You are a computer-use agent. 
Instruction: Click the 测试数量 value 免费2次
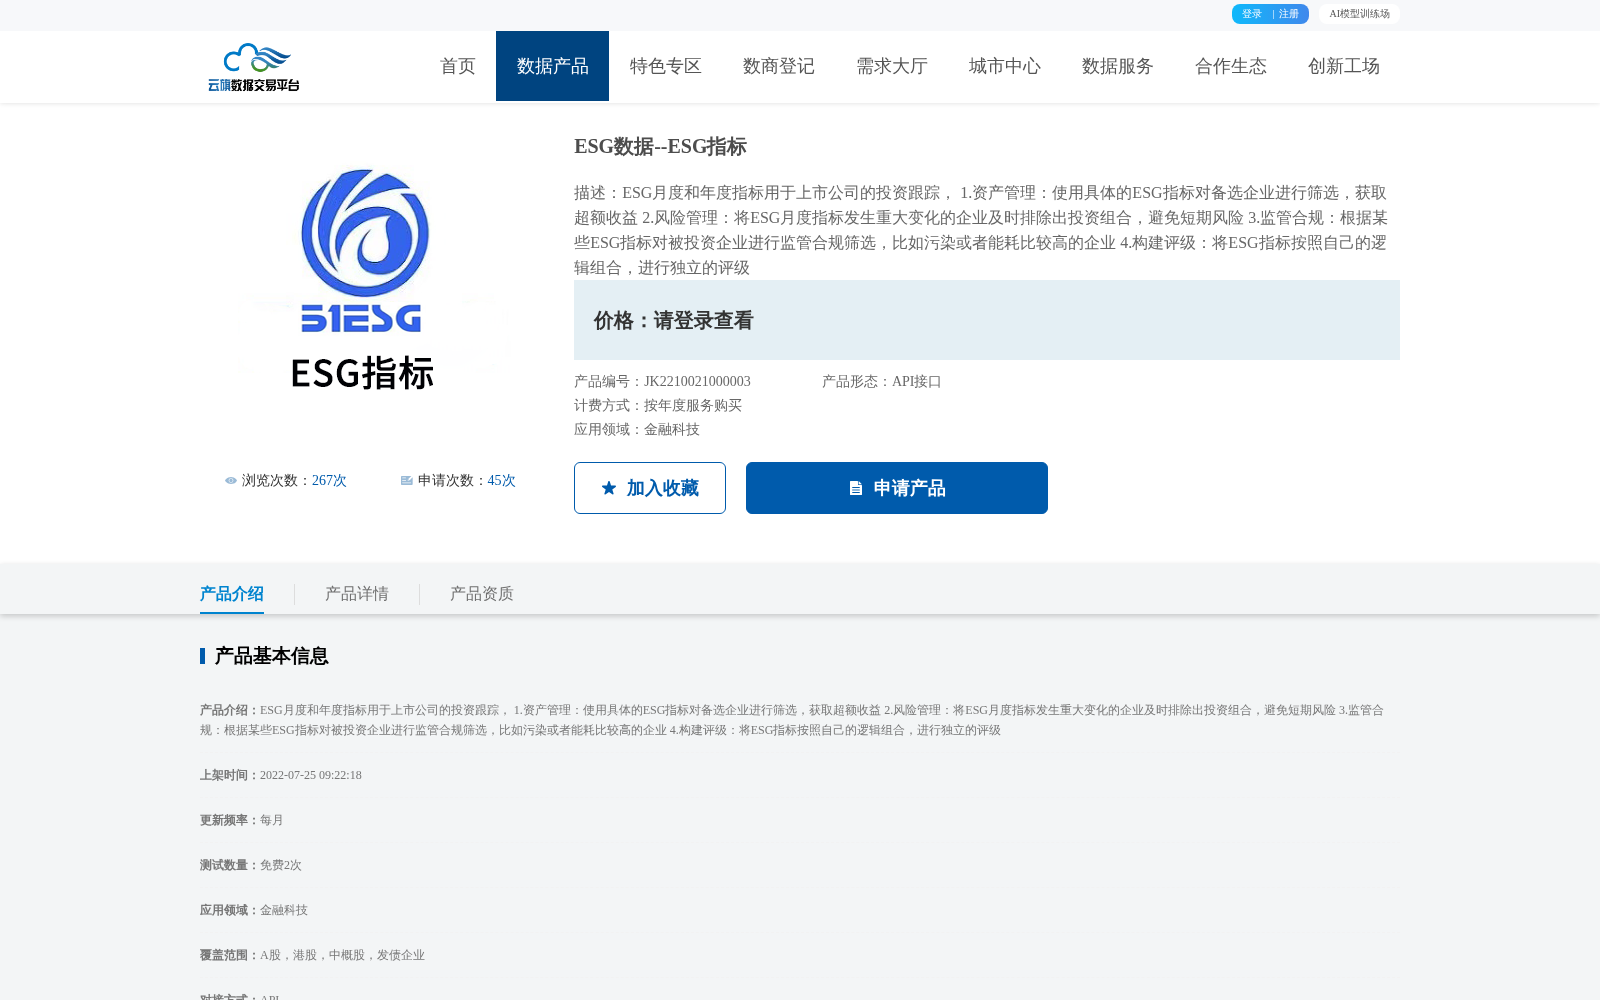pyautogui.click(x=281, y=865)
